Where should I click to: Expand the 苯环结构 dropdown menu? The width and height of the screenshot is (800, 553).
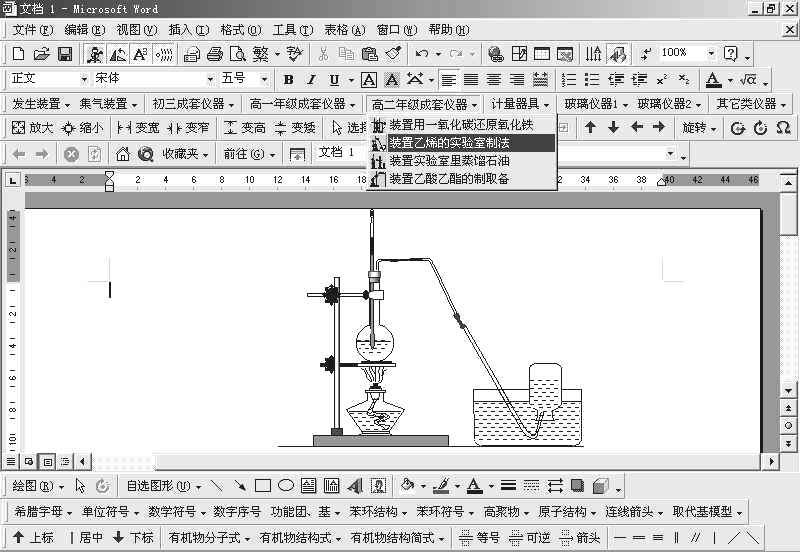tap(378, 512)
